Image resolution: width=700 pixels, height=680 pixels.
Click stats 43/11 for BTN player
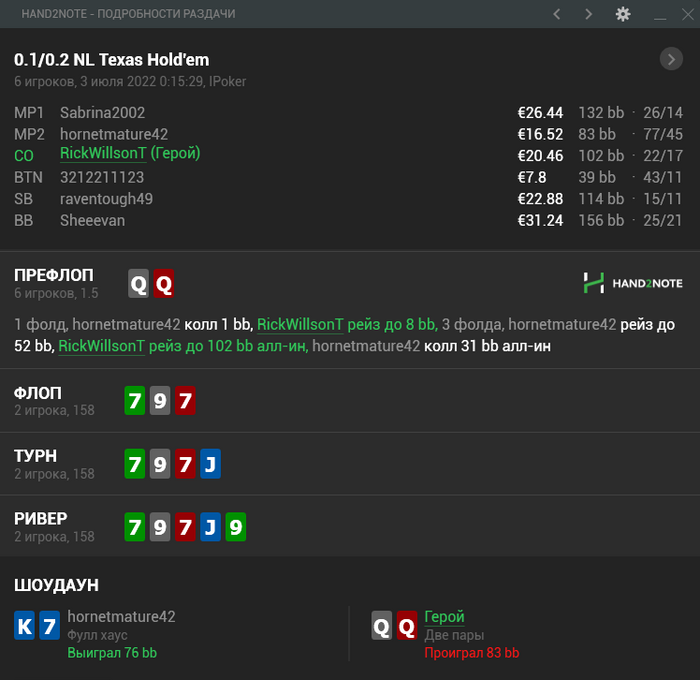coord(662,177)
